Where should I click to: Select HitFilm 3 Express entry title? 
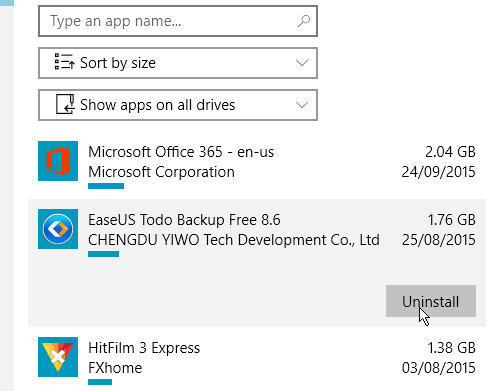[x=144, y=348]
